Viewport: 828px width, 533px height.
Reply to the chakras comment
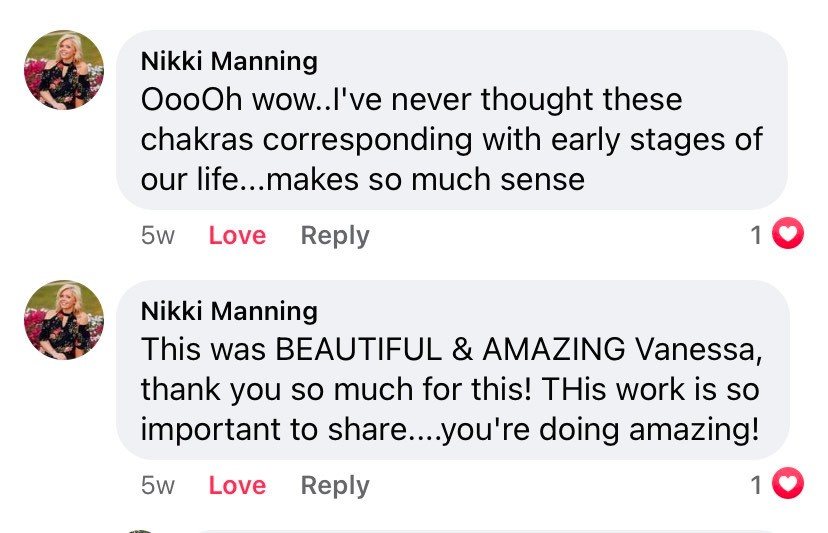(335, 236)
